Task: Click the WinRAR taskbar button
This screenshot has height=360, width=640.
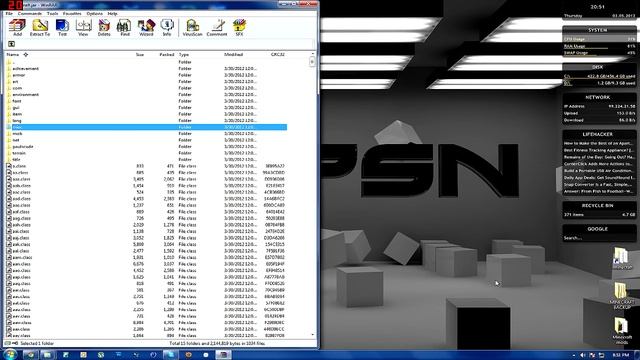Action: tap(223, 355)
